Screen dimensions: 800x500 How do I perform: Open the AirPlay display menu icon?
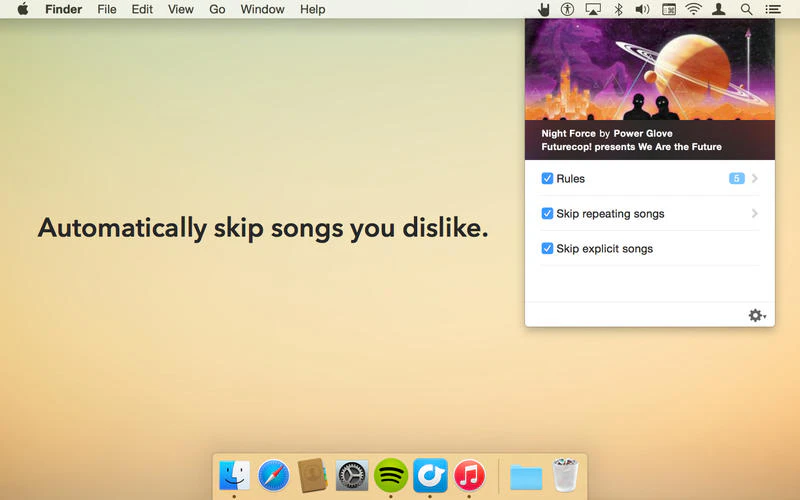tap(593, 9)
